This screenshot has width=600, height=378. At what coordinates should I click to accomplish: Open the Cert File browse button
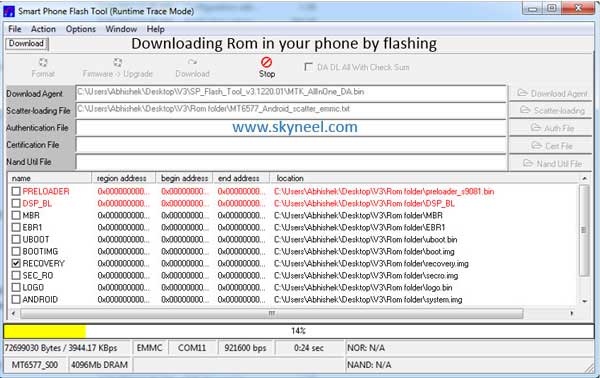551,146
